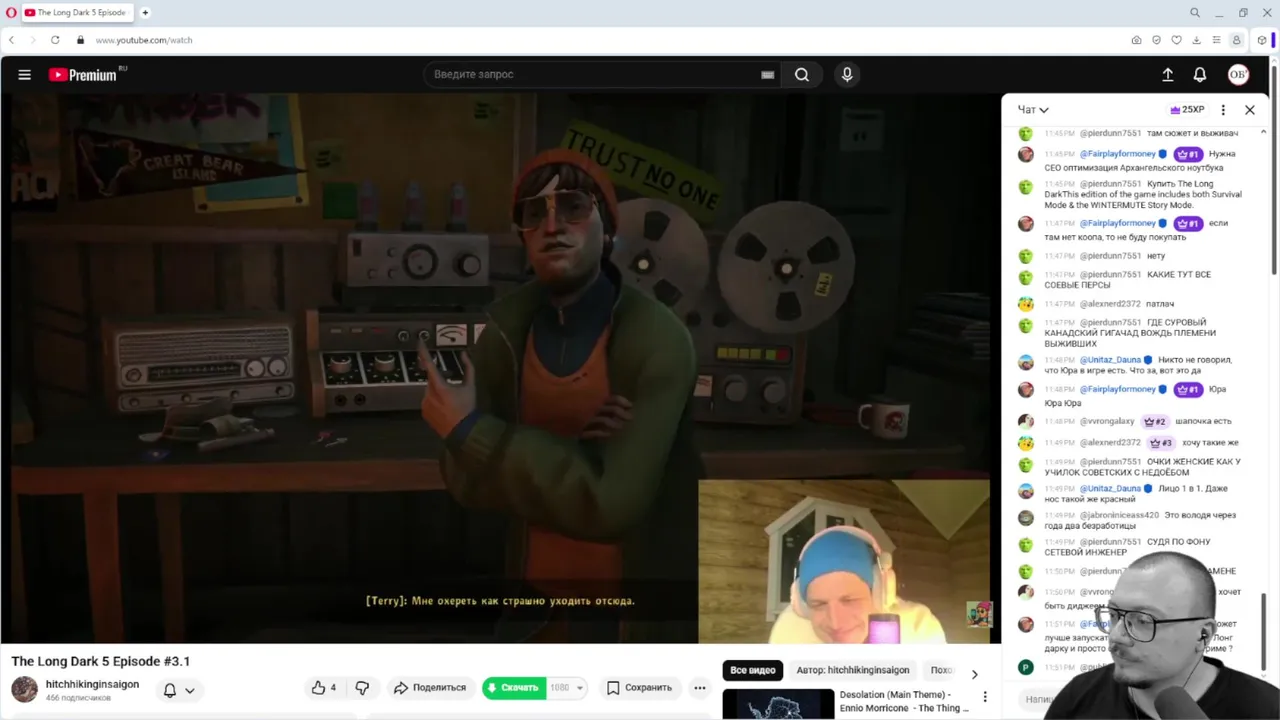The image size is (1280, 720).
Task: Click the #3 badge beside хочу такие же
Action: click(1161, 442)
